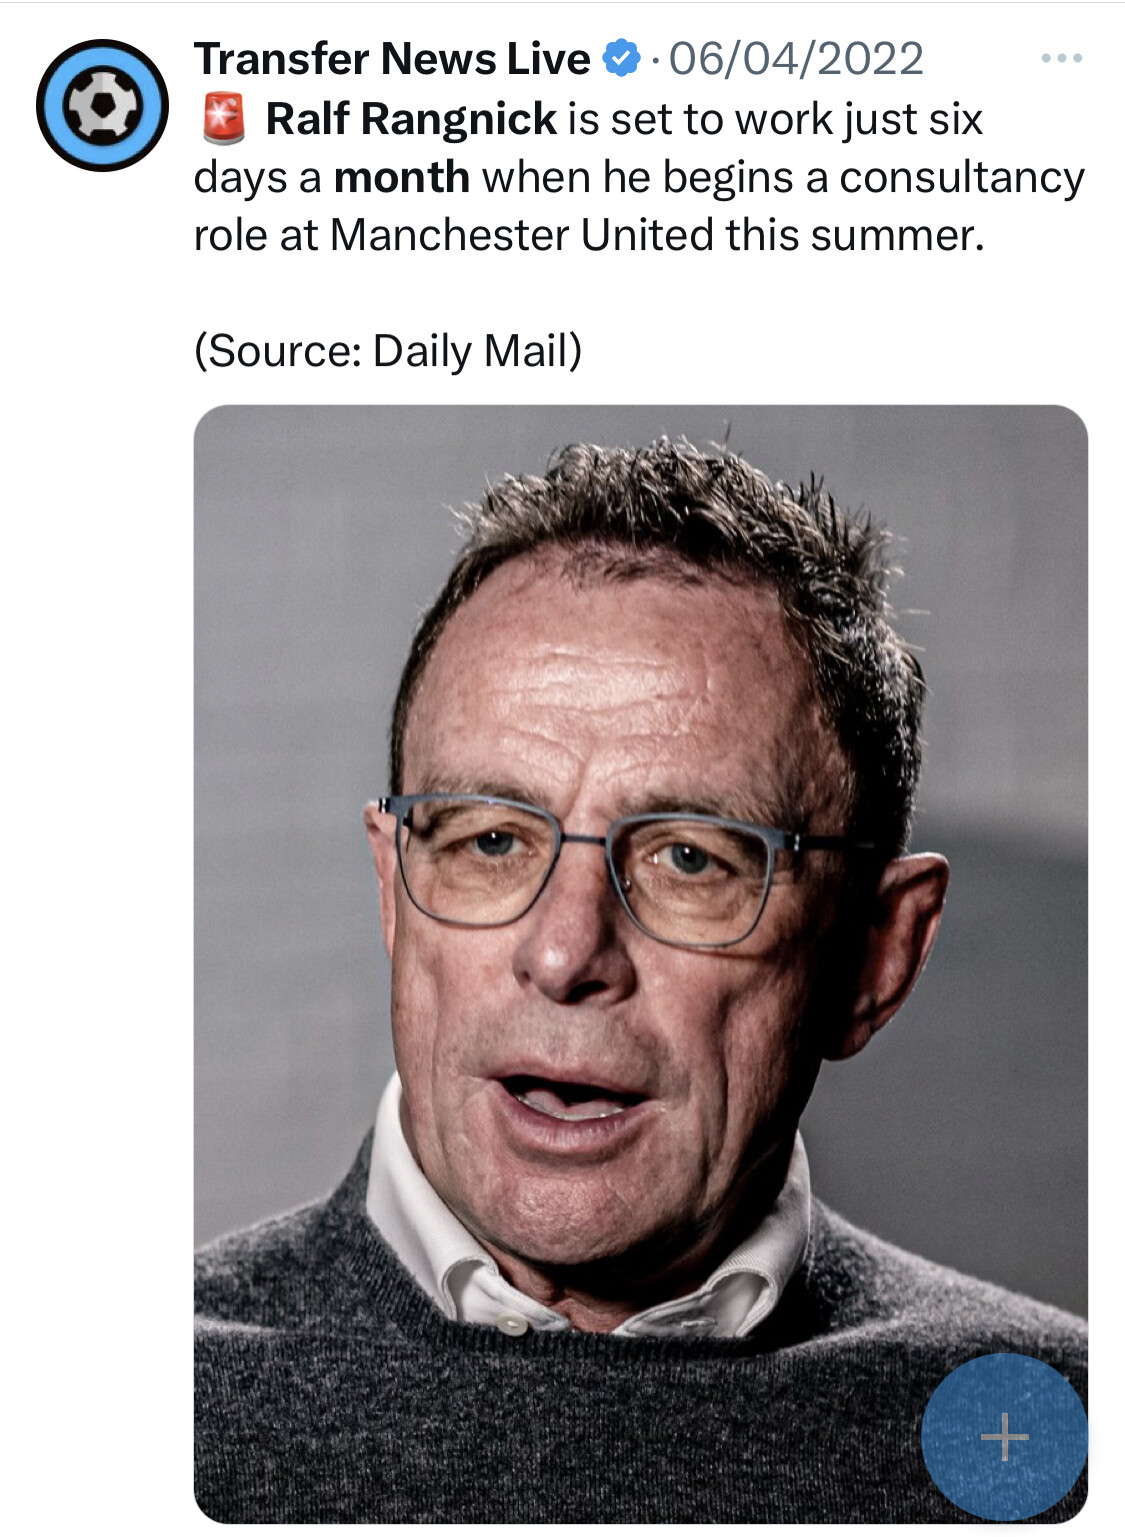Tap the blue compose plus button

(1004, 1437)
